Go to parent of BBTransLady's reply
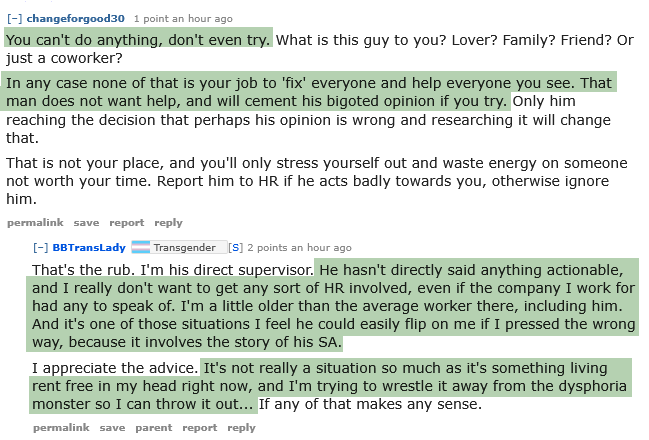This screenshot has width=649, height=440. tap(153, 428)
